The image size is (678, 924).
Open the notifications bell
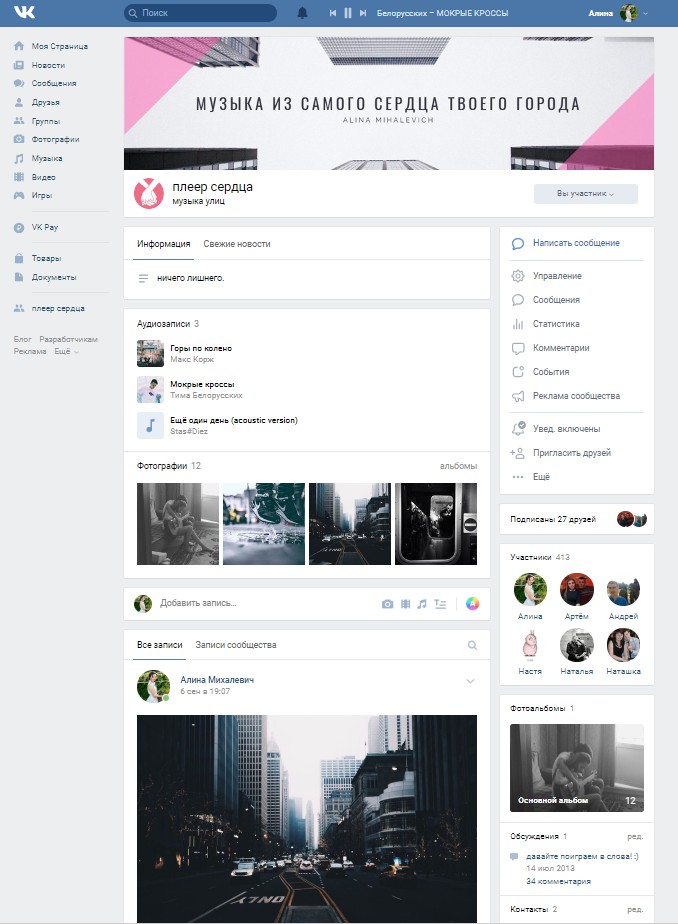coord(302,13)
